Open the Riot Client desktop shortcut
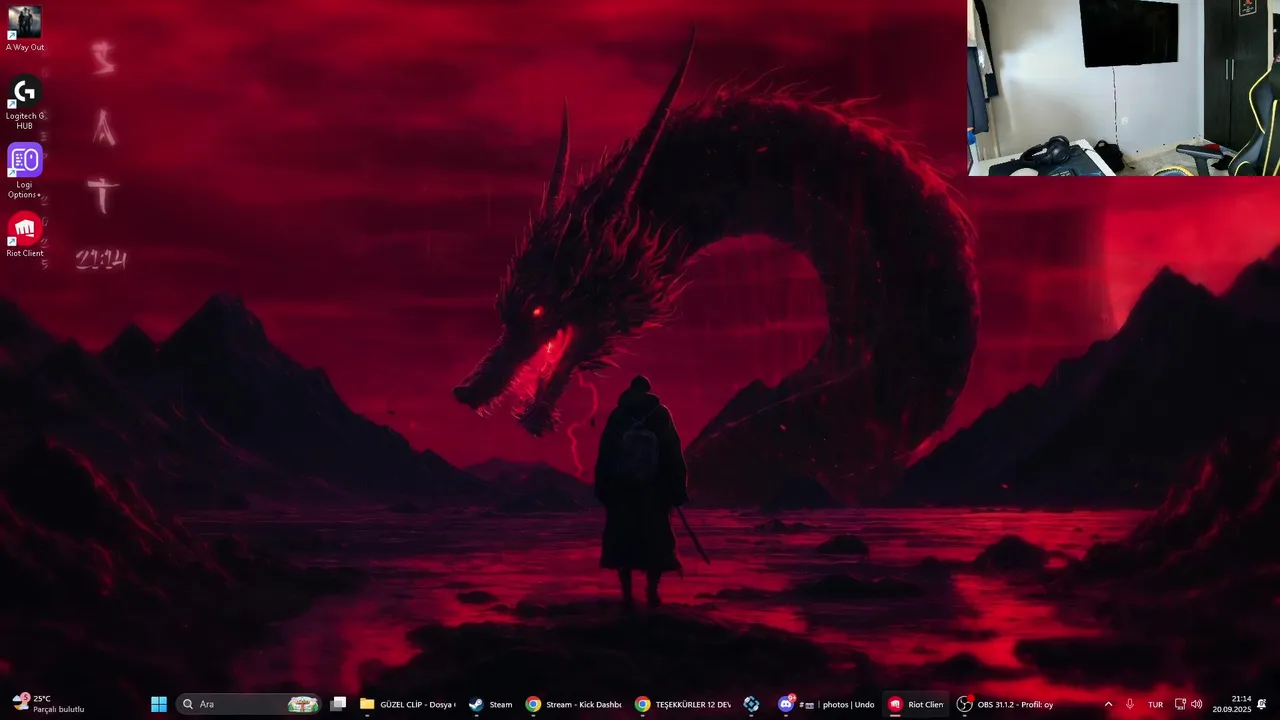 (25, 236)
